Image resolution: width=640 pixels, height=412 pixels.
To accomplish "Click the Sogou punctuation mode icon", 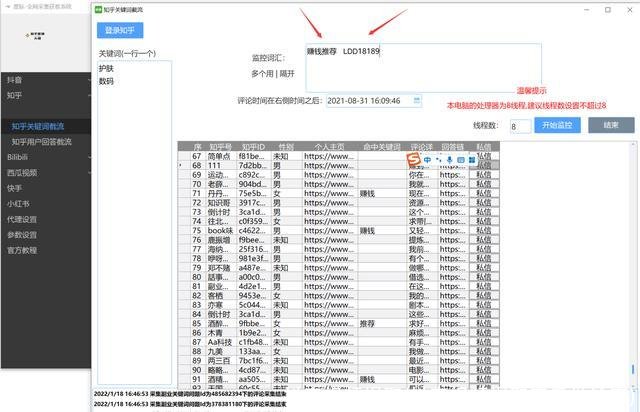I will point(438,160).
